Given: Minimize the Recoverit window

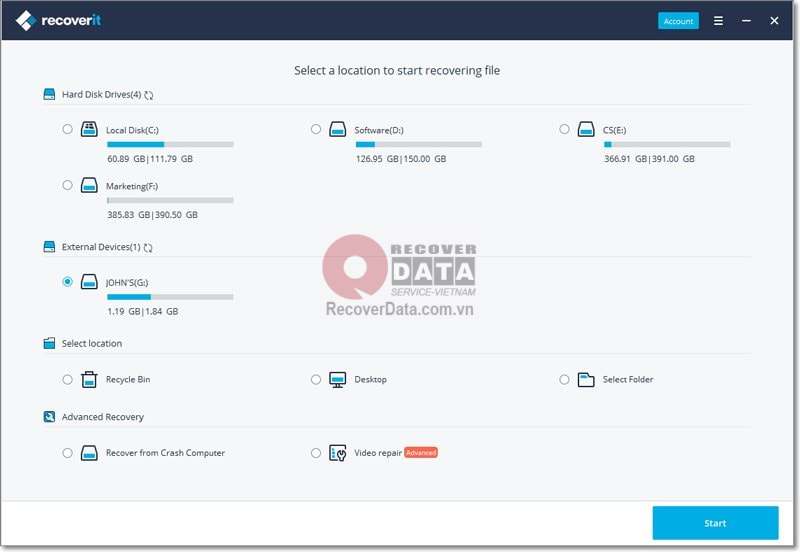Looking at the screenshot, I should tap(746, 21).
